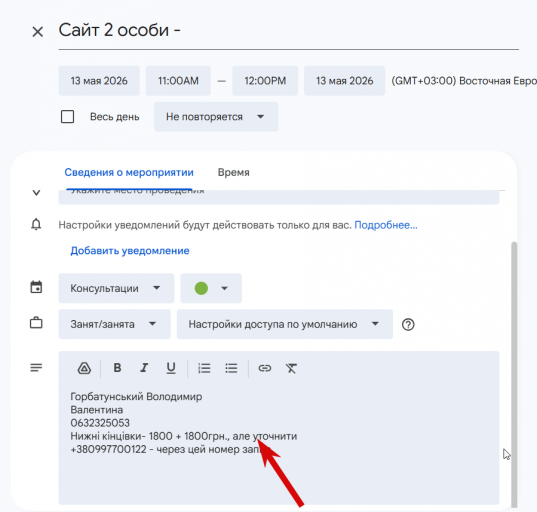Click the notification settings text 'Настройки уведомлений будут'
The image size is (537, 512).
(x=133, y=225)
